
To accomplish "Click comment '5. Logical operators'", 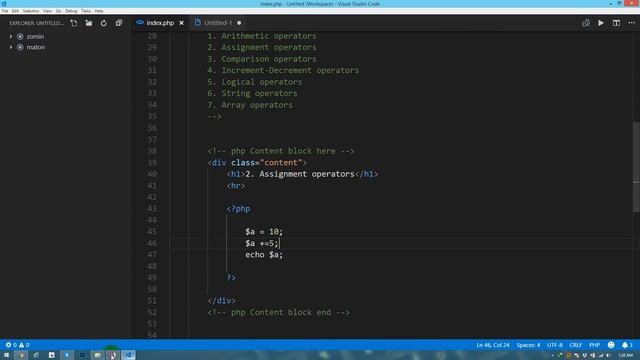I will [255, 82].
